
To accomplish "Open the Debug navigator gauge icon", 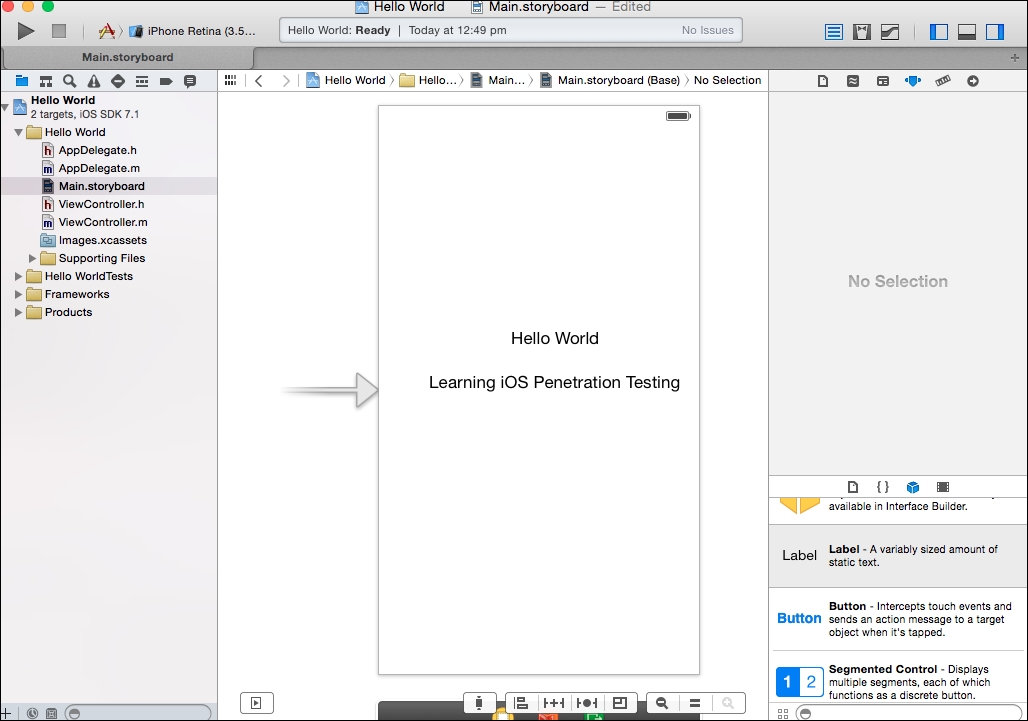I will click(141, 81).
